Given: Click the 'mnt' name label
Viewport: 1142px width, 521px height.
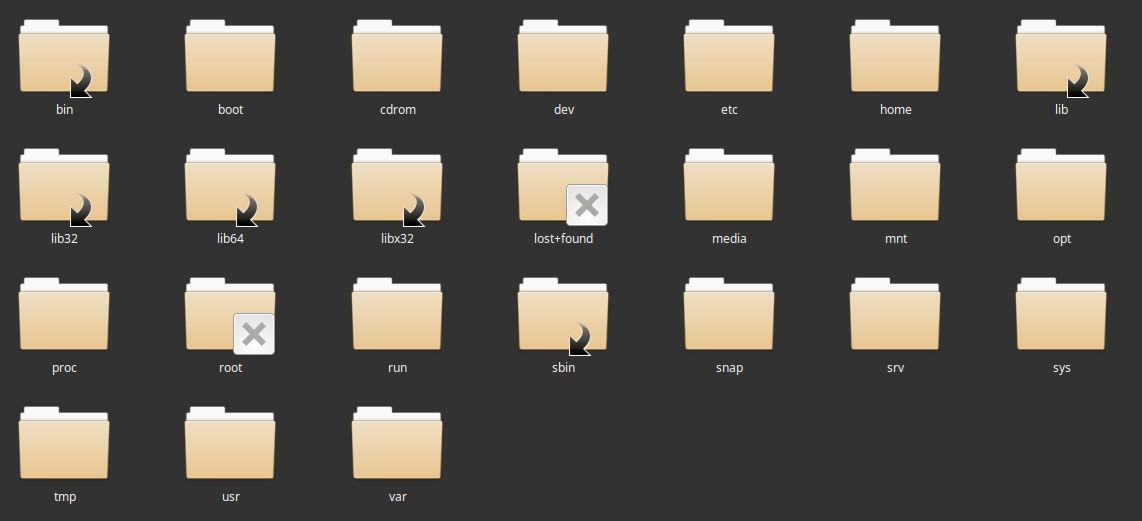Looking at the screenshot, I should [895, 238].
